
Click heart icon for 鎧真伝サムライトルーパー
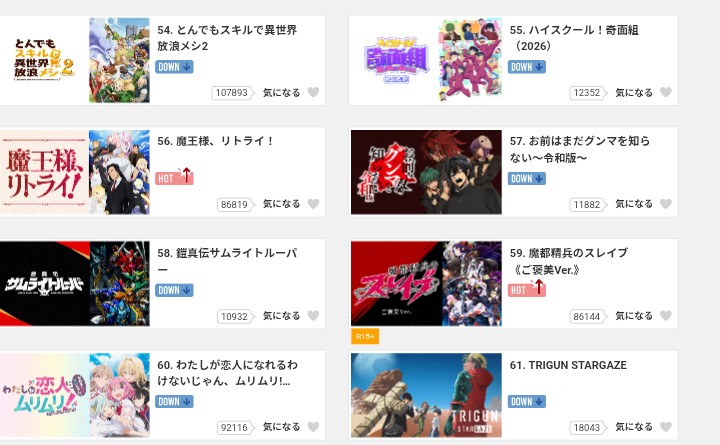[313, 315]
